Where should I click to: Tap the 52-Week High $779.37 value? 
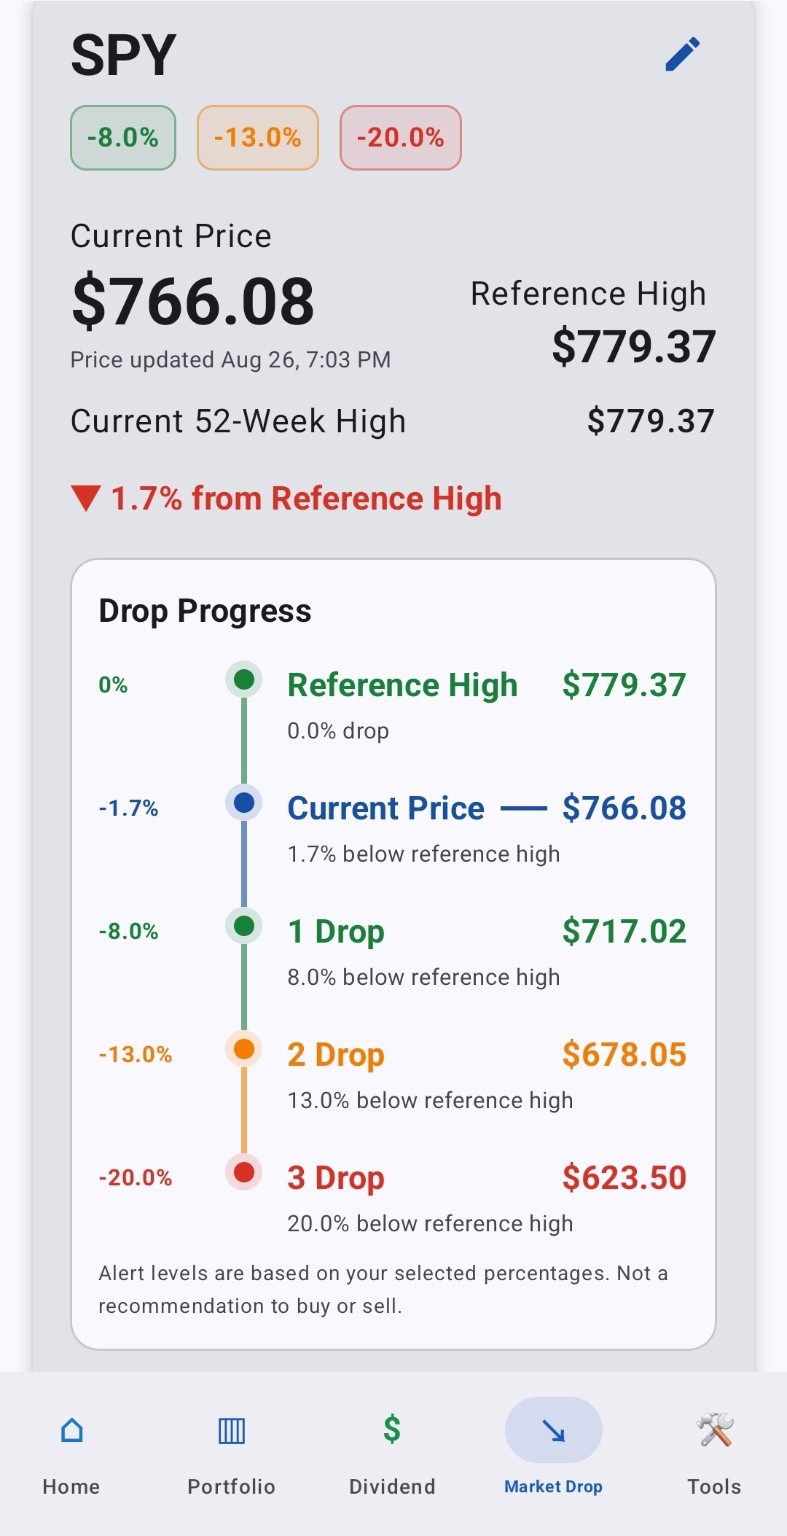[x=651, y=421]
